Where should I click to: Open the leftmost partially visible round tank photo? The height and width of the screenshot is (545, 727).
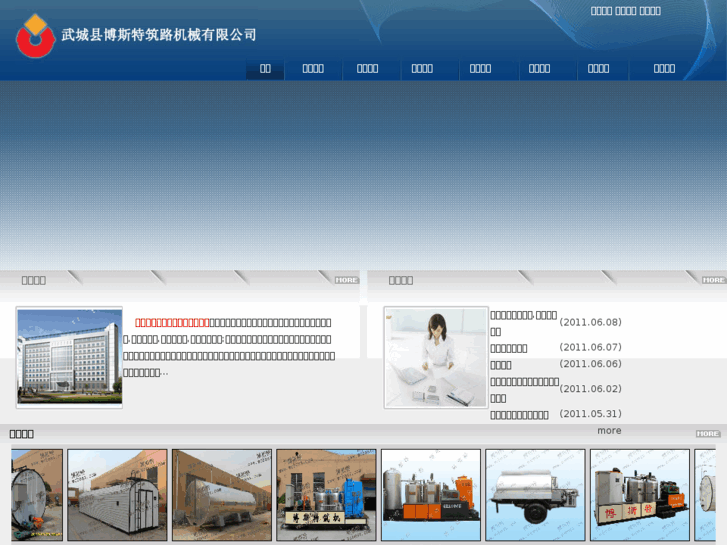pyautogui.click(x=37, y=495)
